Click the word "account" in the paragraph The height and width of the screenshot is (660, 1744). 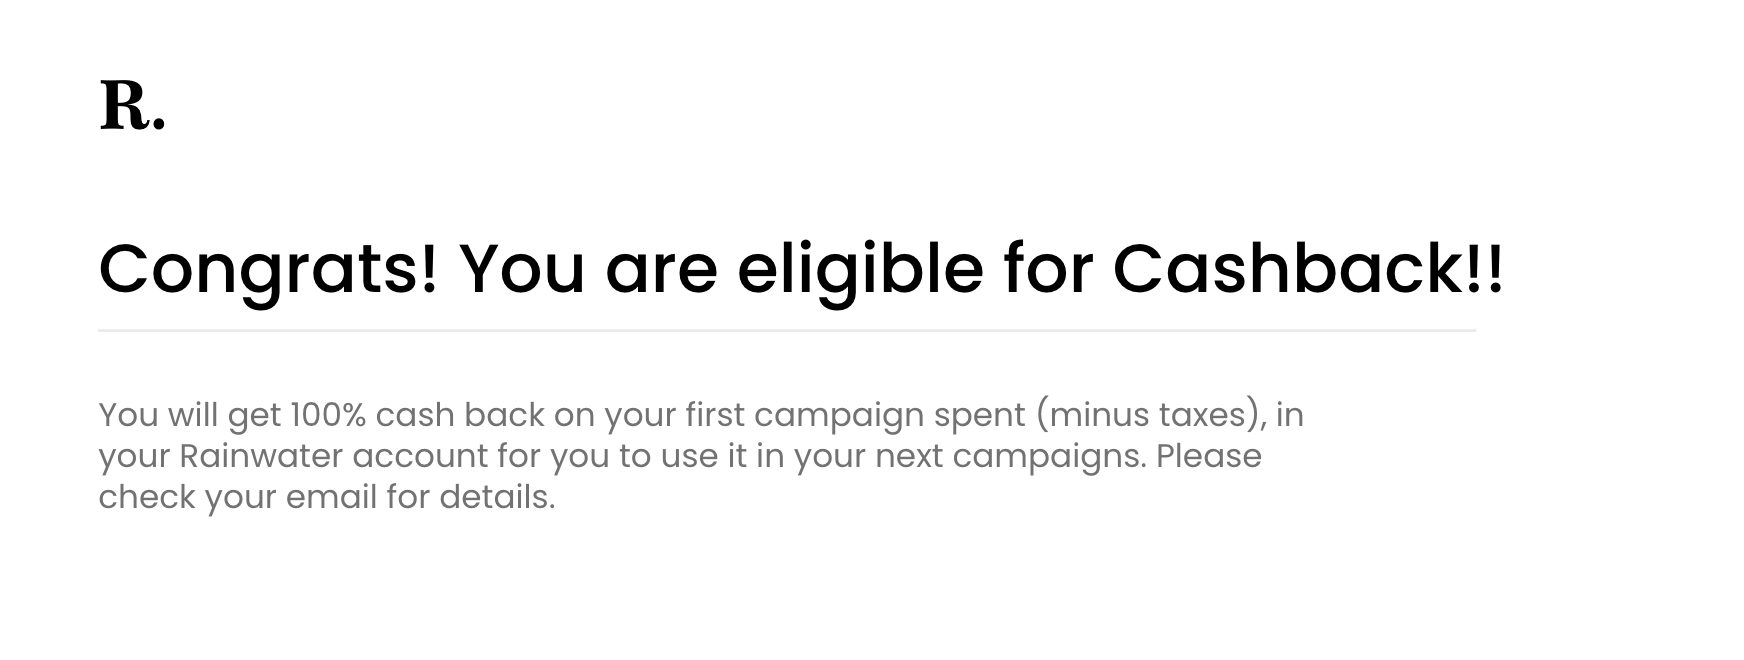click(420, 456)
